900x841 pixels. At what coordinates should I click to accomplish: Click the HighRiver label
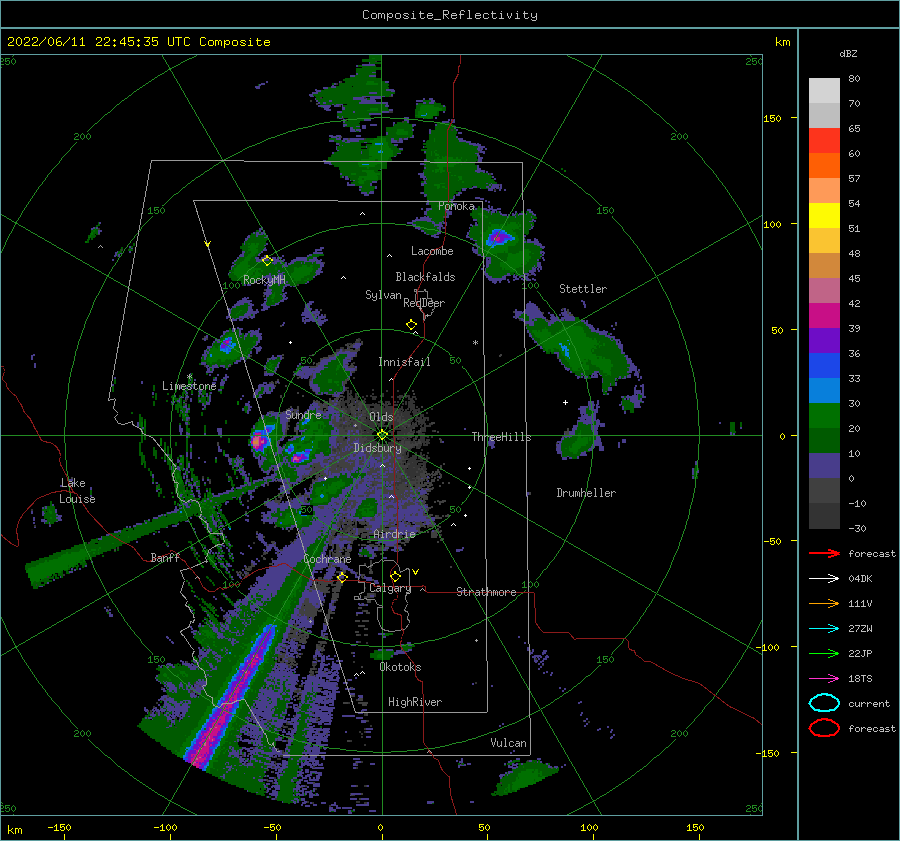415,702
